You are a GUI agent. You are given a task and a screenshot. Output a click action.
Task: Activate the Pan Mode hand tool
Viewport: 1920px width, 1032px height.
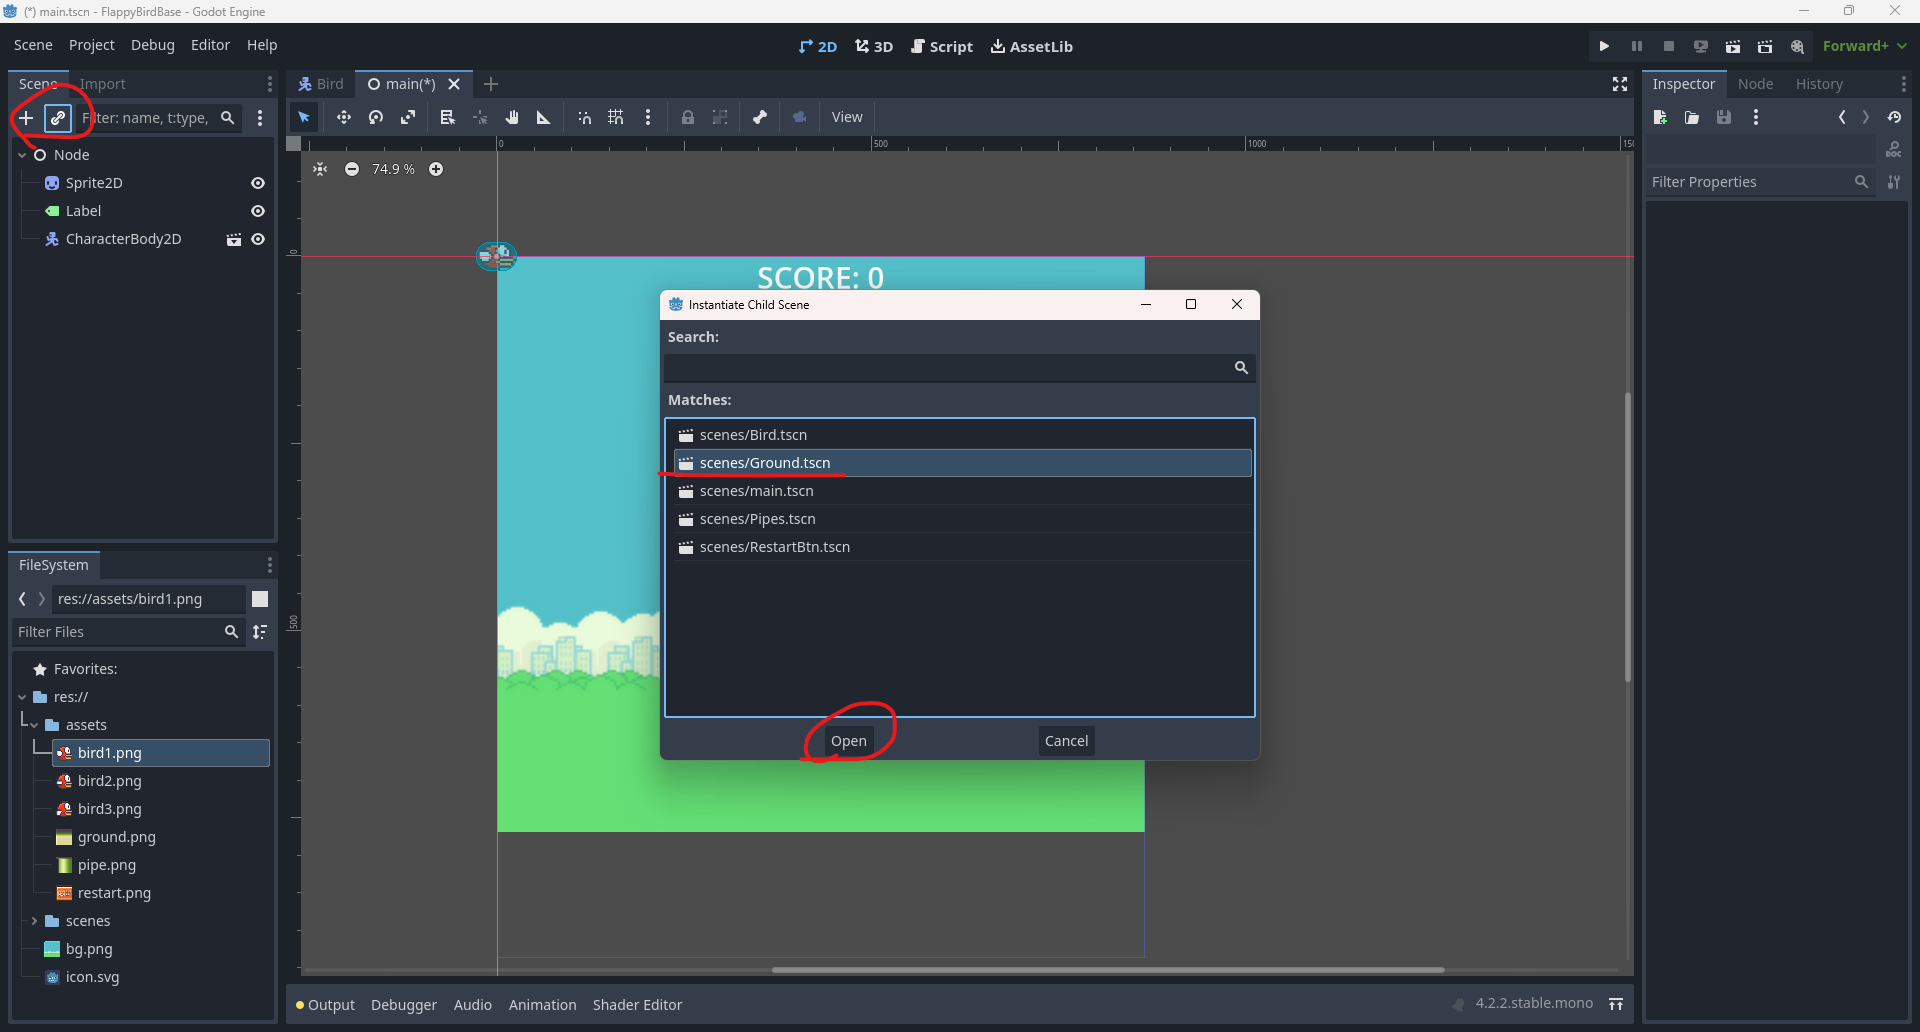click(x=512, y=117)
